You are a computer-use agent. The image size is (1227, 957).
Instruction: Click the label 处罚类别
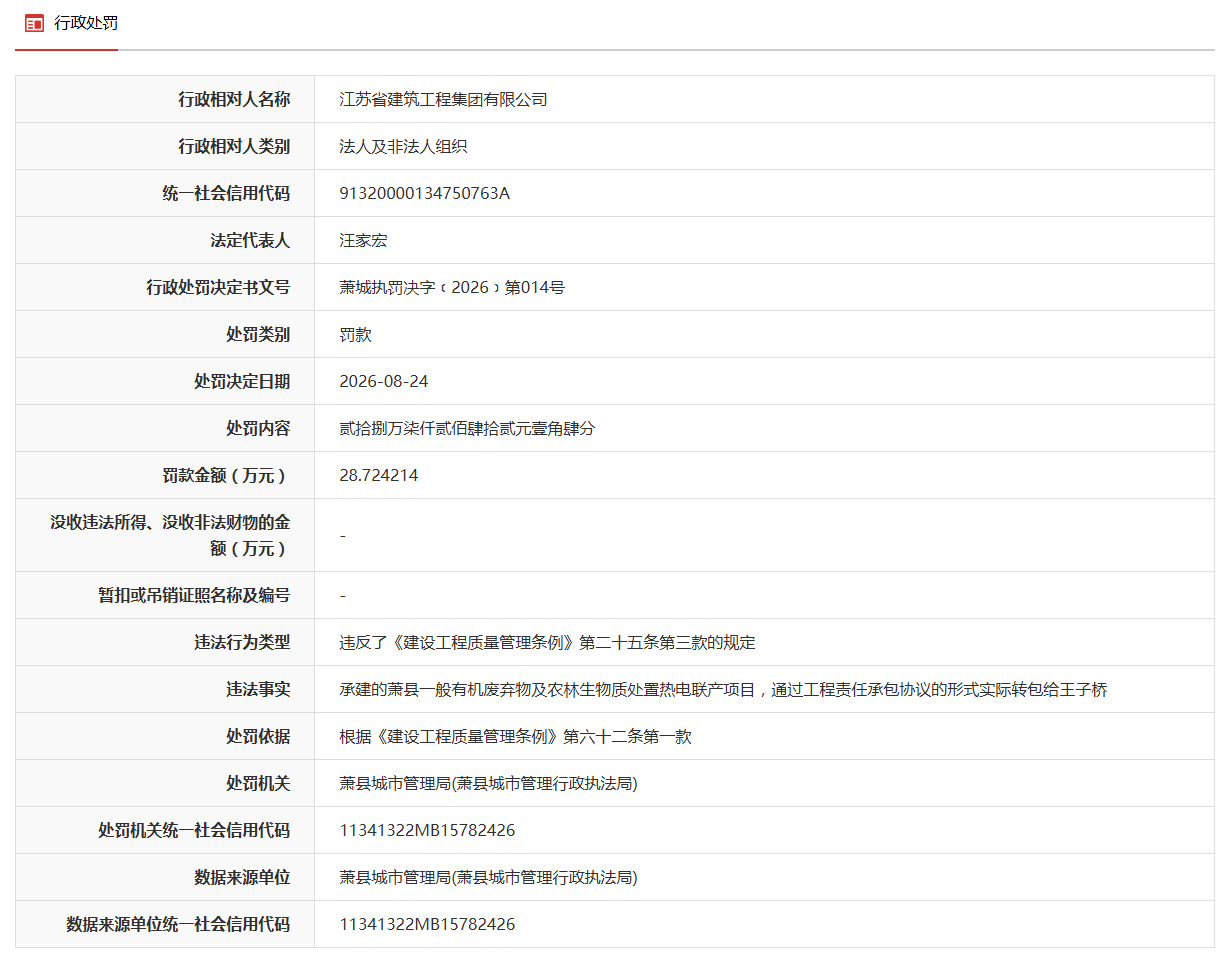click(x=258, y=334)
